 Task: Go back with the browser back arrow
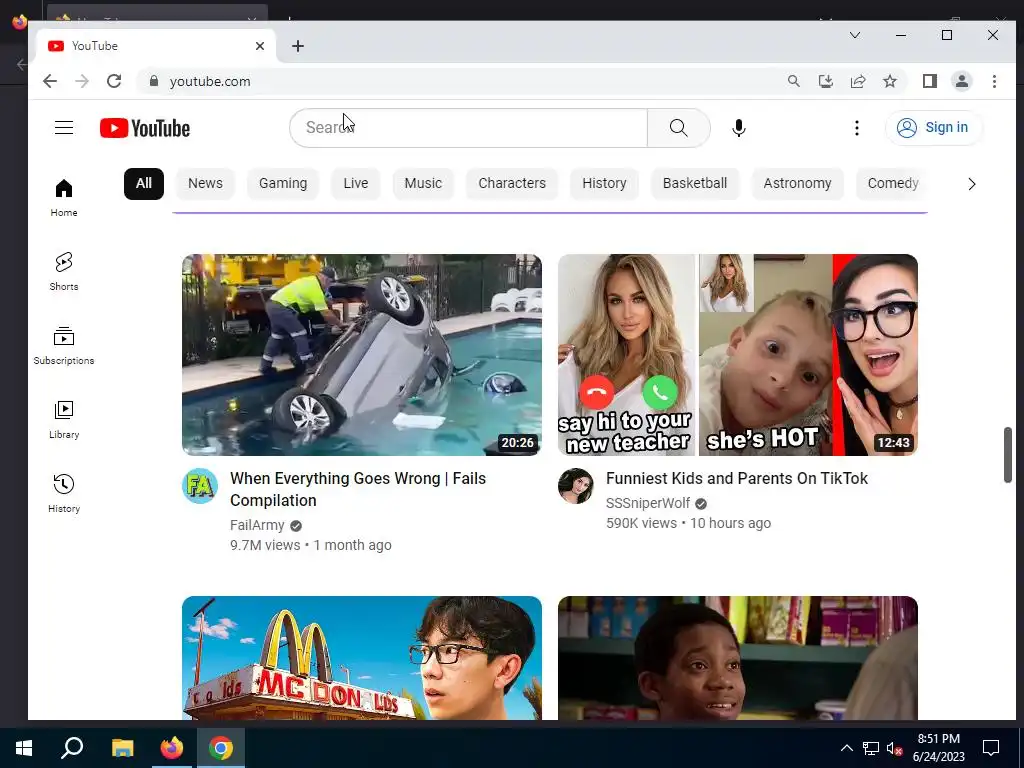(50, 81)
